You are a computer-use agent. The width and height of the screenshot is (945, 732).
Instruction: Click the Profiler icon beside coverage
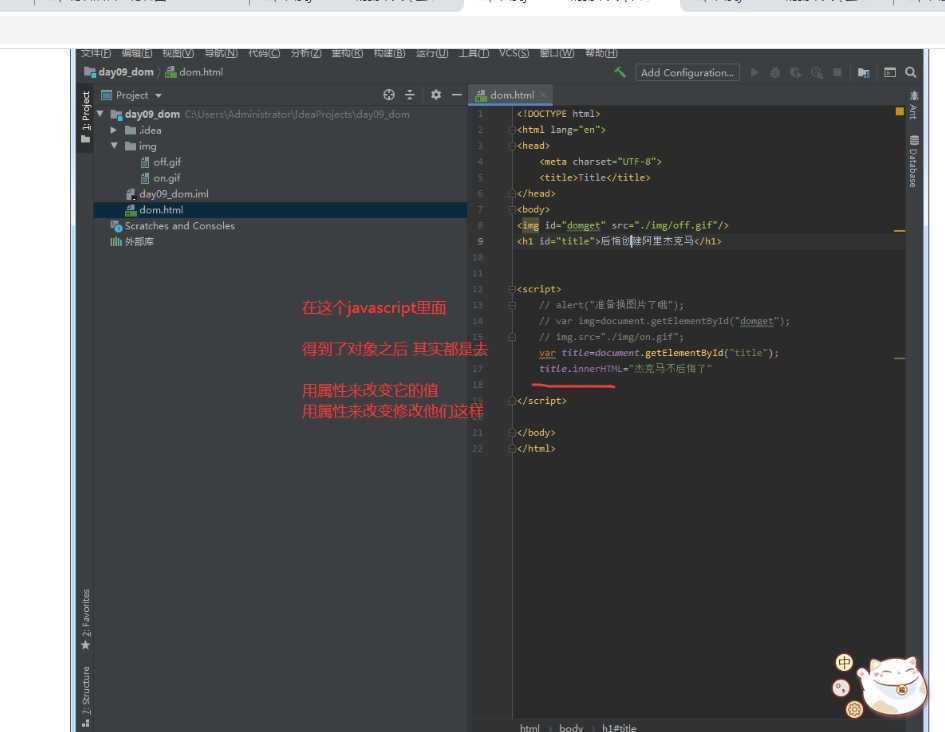click(x=817, y=72)
